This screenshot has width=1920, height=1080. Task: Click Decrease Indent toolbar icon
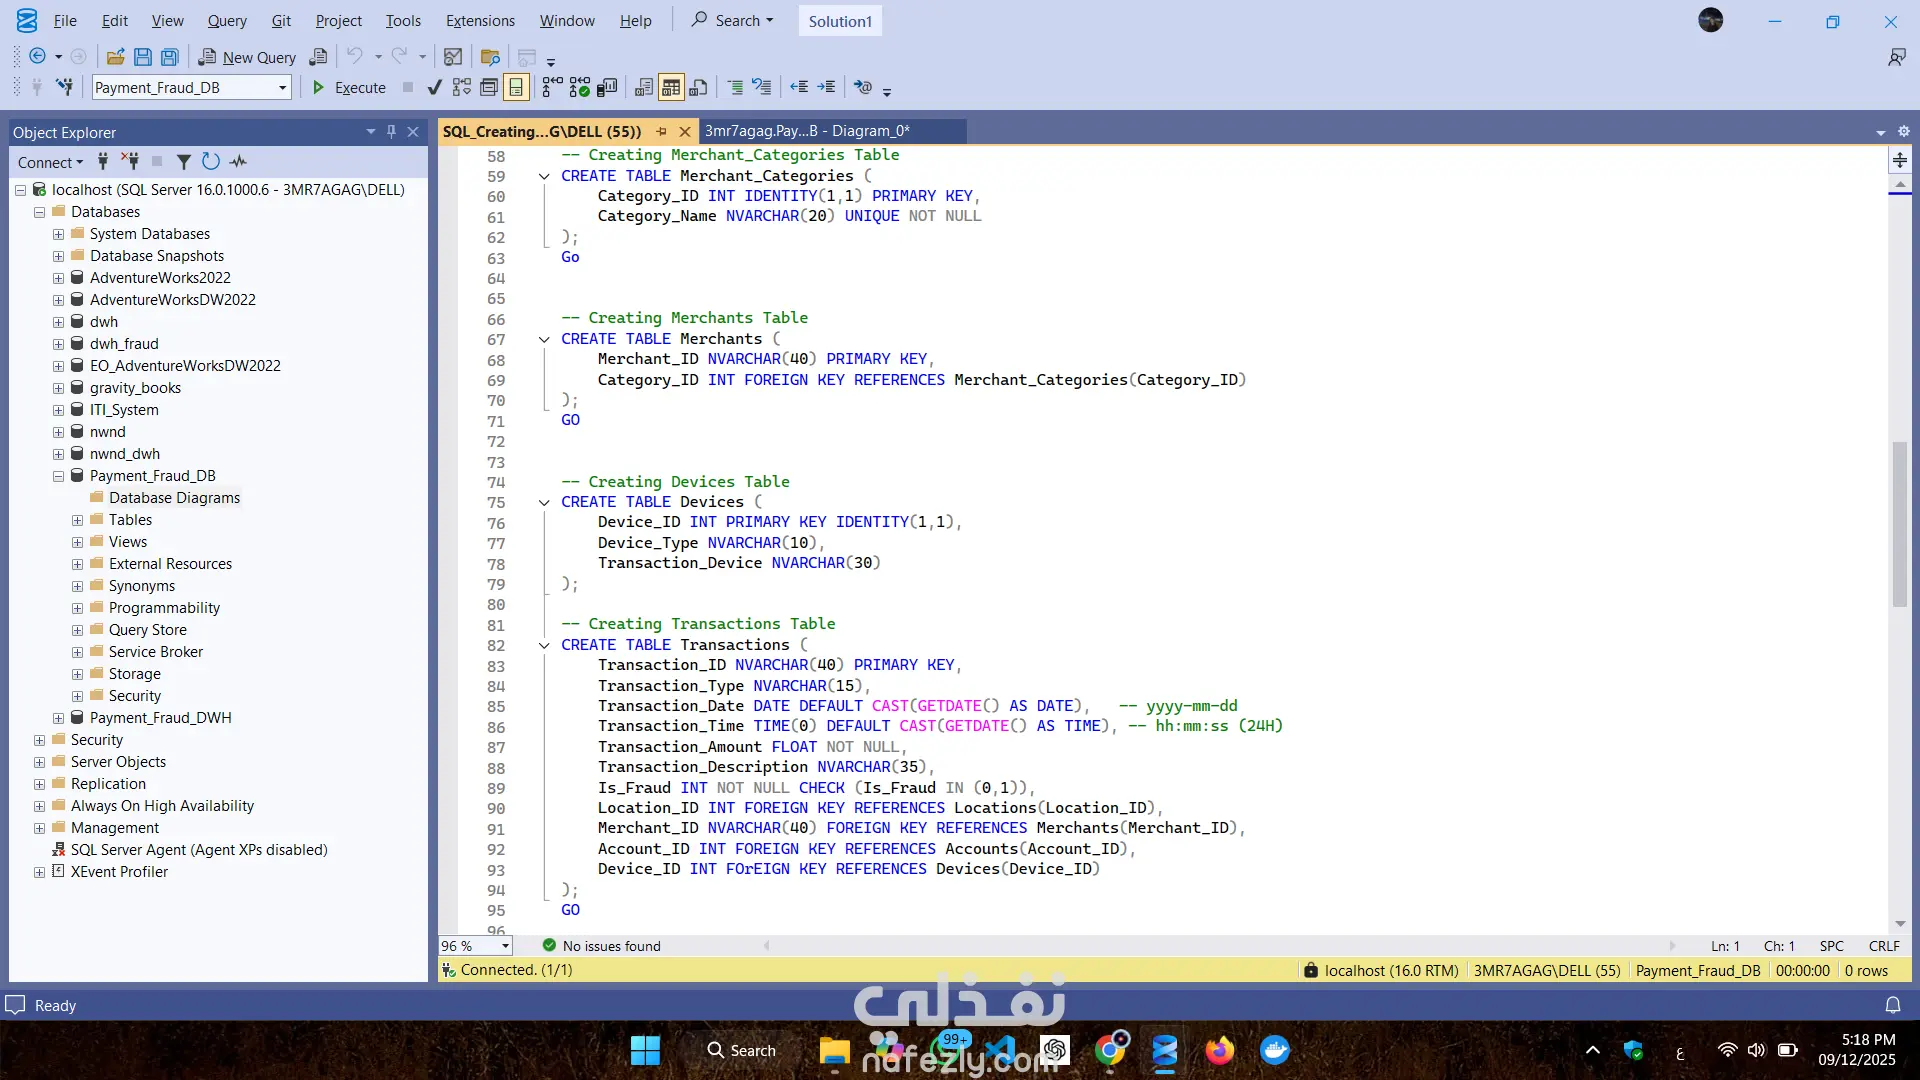coord(798,87)
